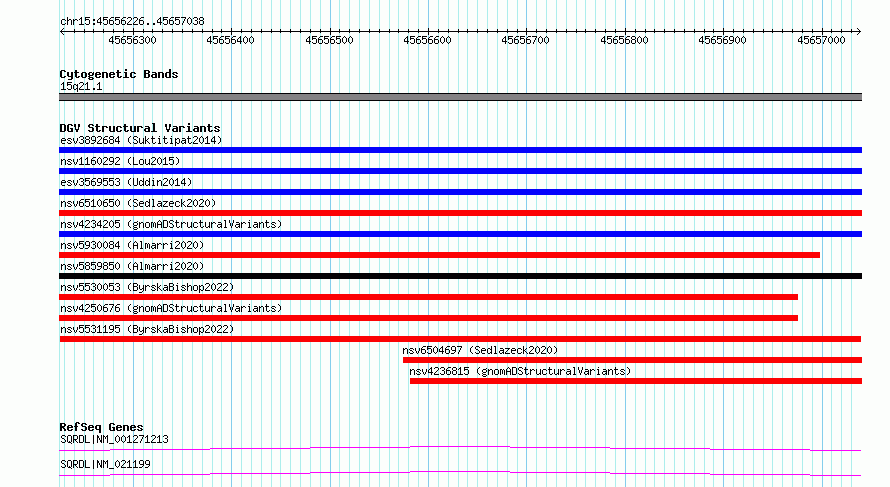Select the gray 15q21.1 cytogenetic band bar
The width and height of the screenshot is (890, 487).
pyautogui.click(x=460, y=97)
